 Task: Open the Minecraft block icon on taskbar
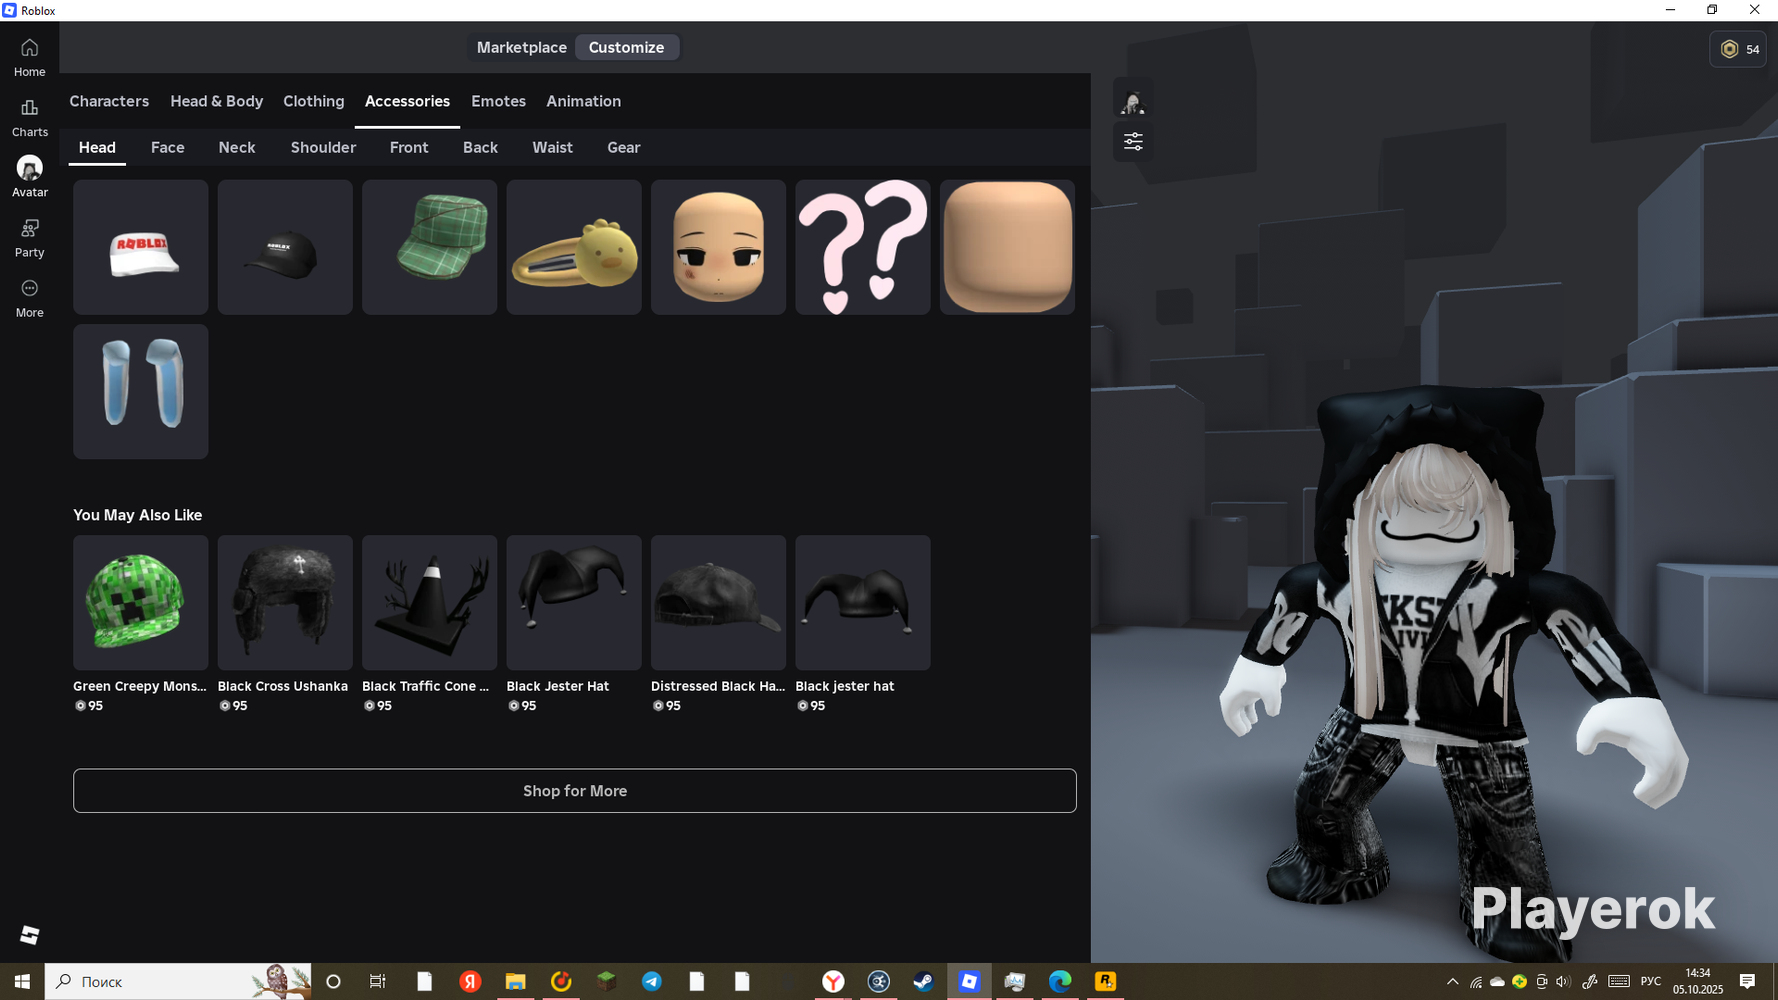point(606,982)
